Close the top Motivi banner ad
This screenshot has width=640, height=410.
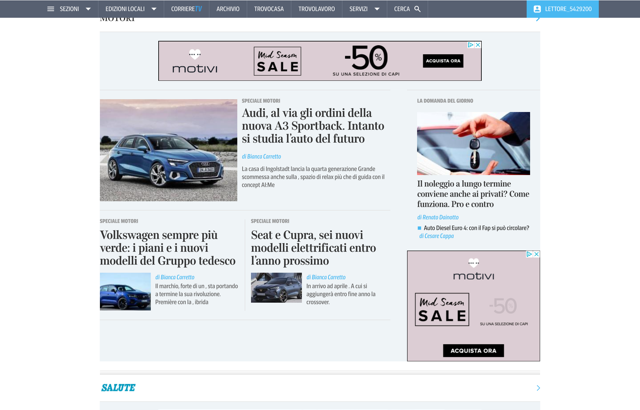[x=478, y=45]
